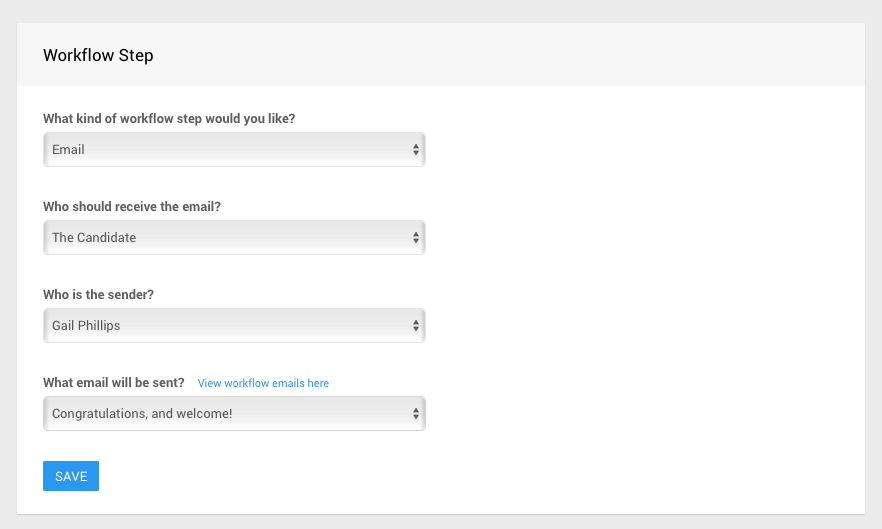Click the 'What email will be sent?' label
The width and height of the screenshot is (882, 529).
pos(113,382)
